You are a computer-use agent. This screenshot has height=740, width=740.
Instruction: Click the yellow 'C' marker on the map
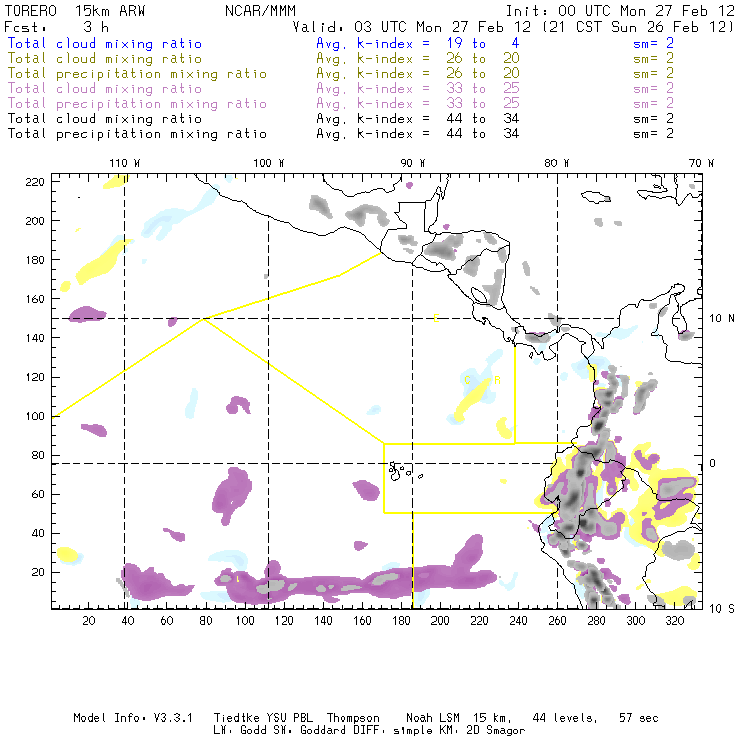[x=467, y=380]
